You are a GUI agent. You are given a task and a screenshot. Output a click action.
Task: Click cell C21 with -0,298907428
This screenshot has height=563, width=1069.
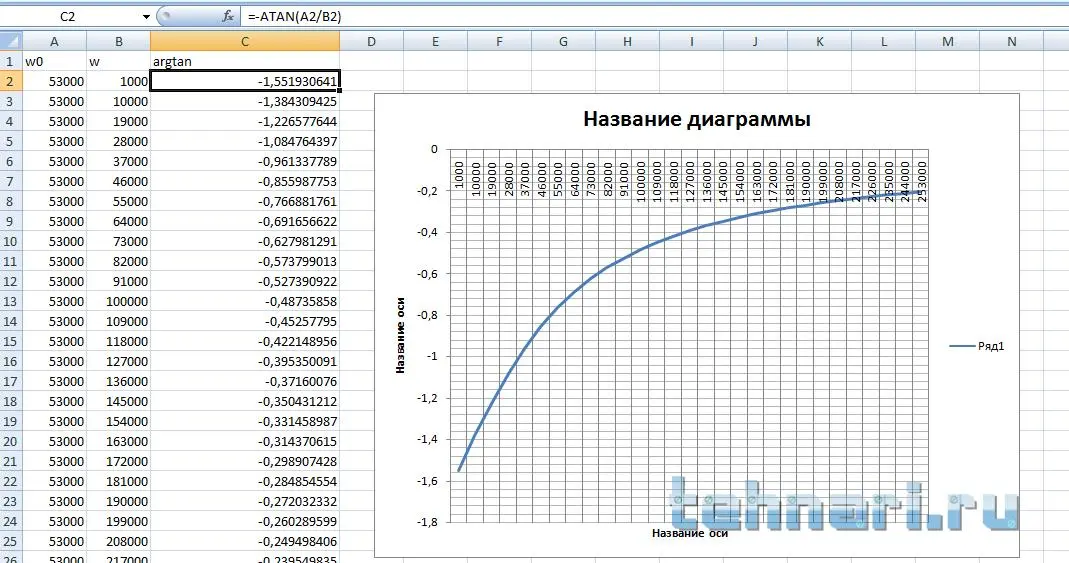[245, 461]
